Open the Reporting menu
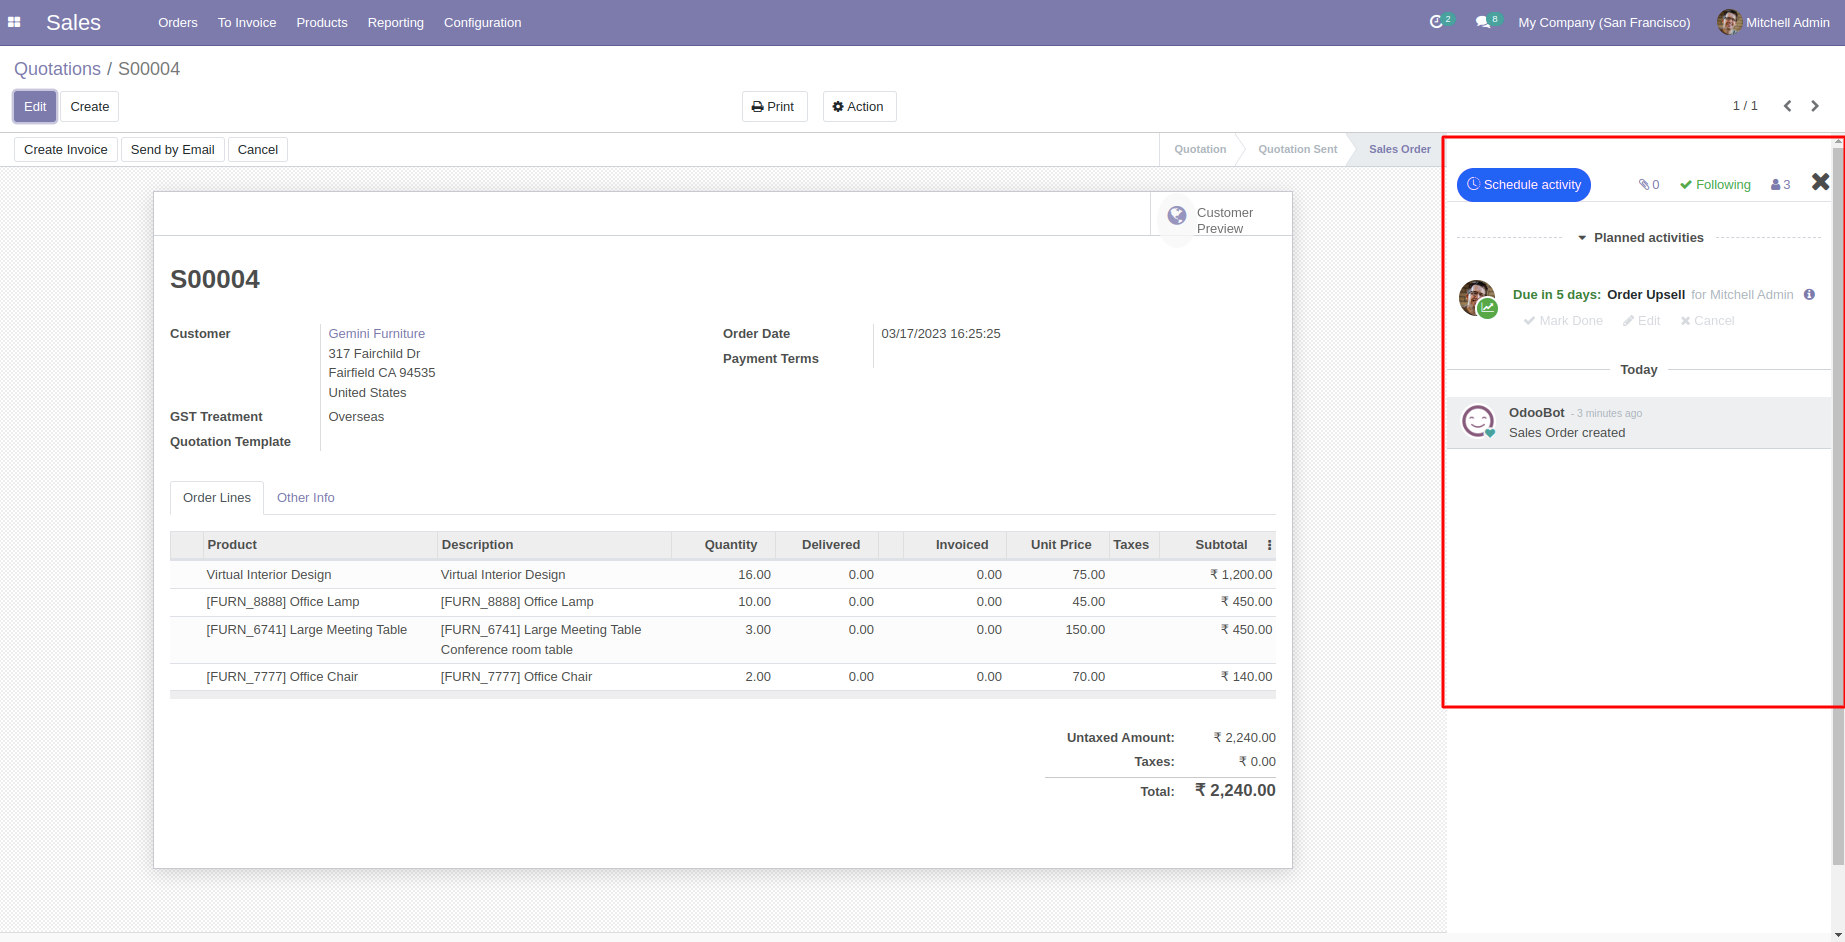 [x=395, y=23]
